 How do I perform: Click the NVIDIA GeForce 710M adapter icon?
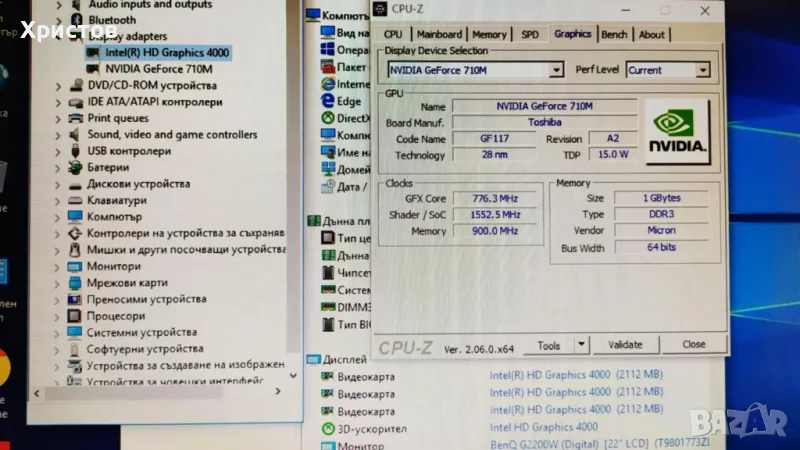coord(93,69)
